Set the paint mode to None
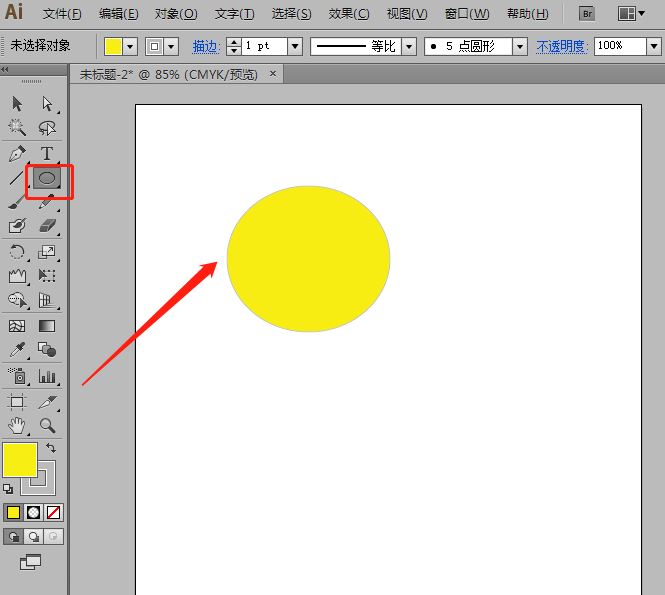 click(54, 512)
